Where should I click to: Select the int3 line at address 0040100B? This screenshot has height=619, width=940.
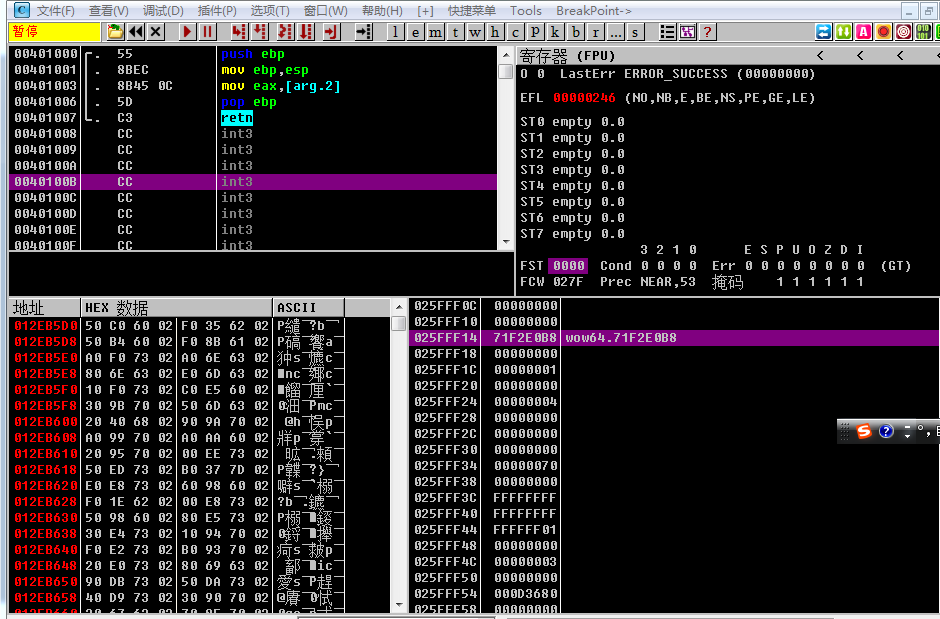pos(237,182)
